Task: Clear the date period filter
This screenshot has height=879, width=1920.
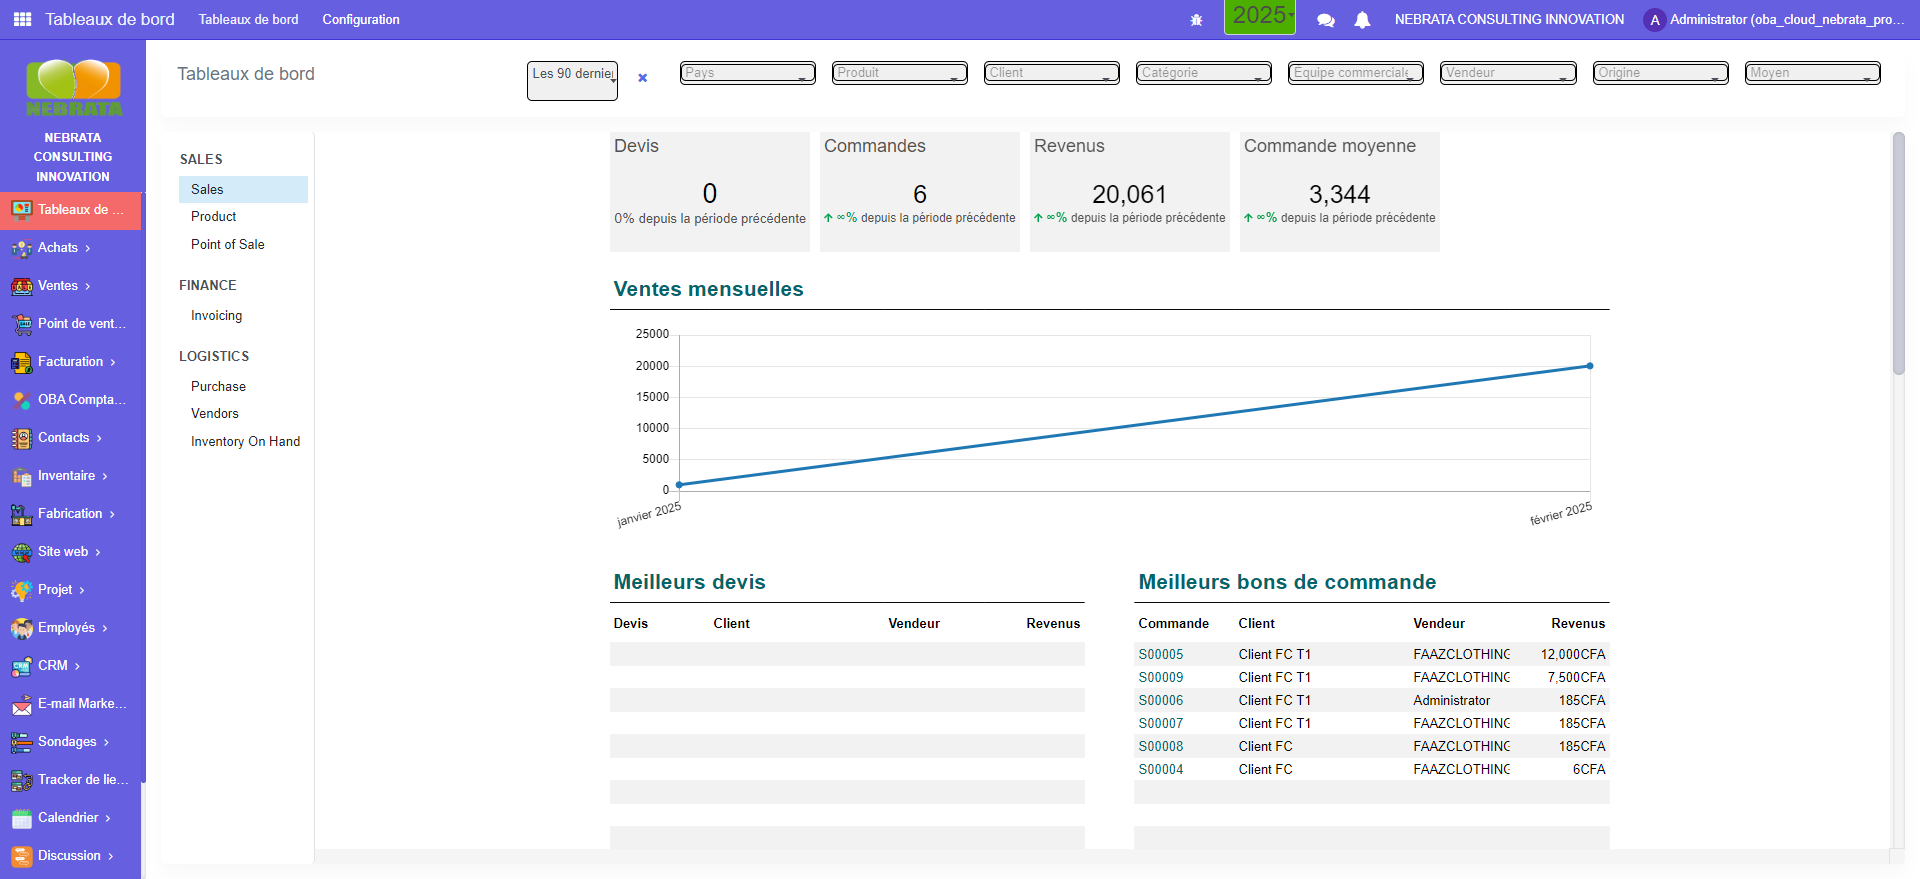Action: [x=643, y=78]
